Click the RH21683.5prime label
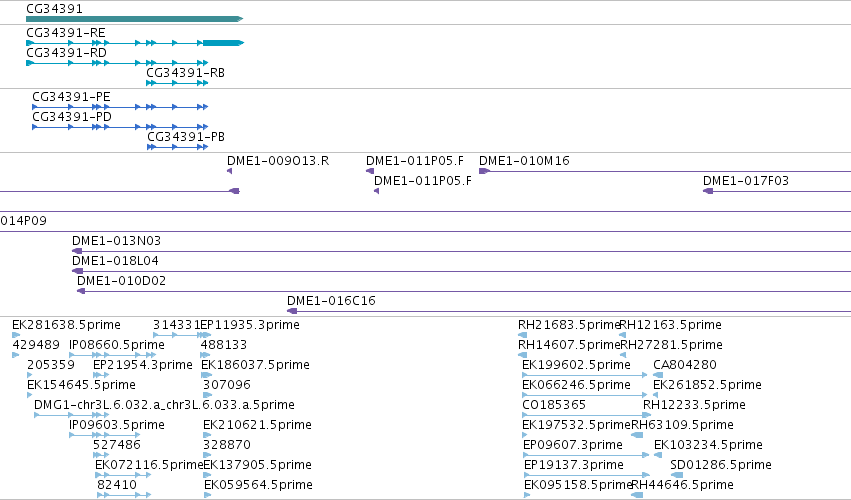 coord(569,325)
